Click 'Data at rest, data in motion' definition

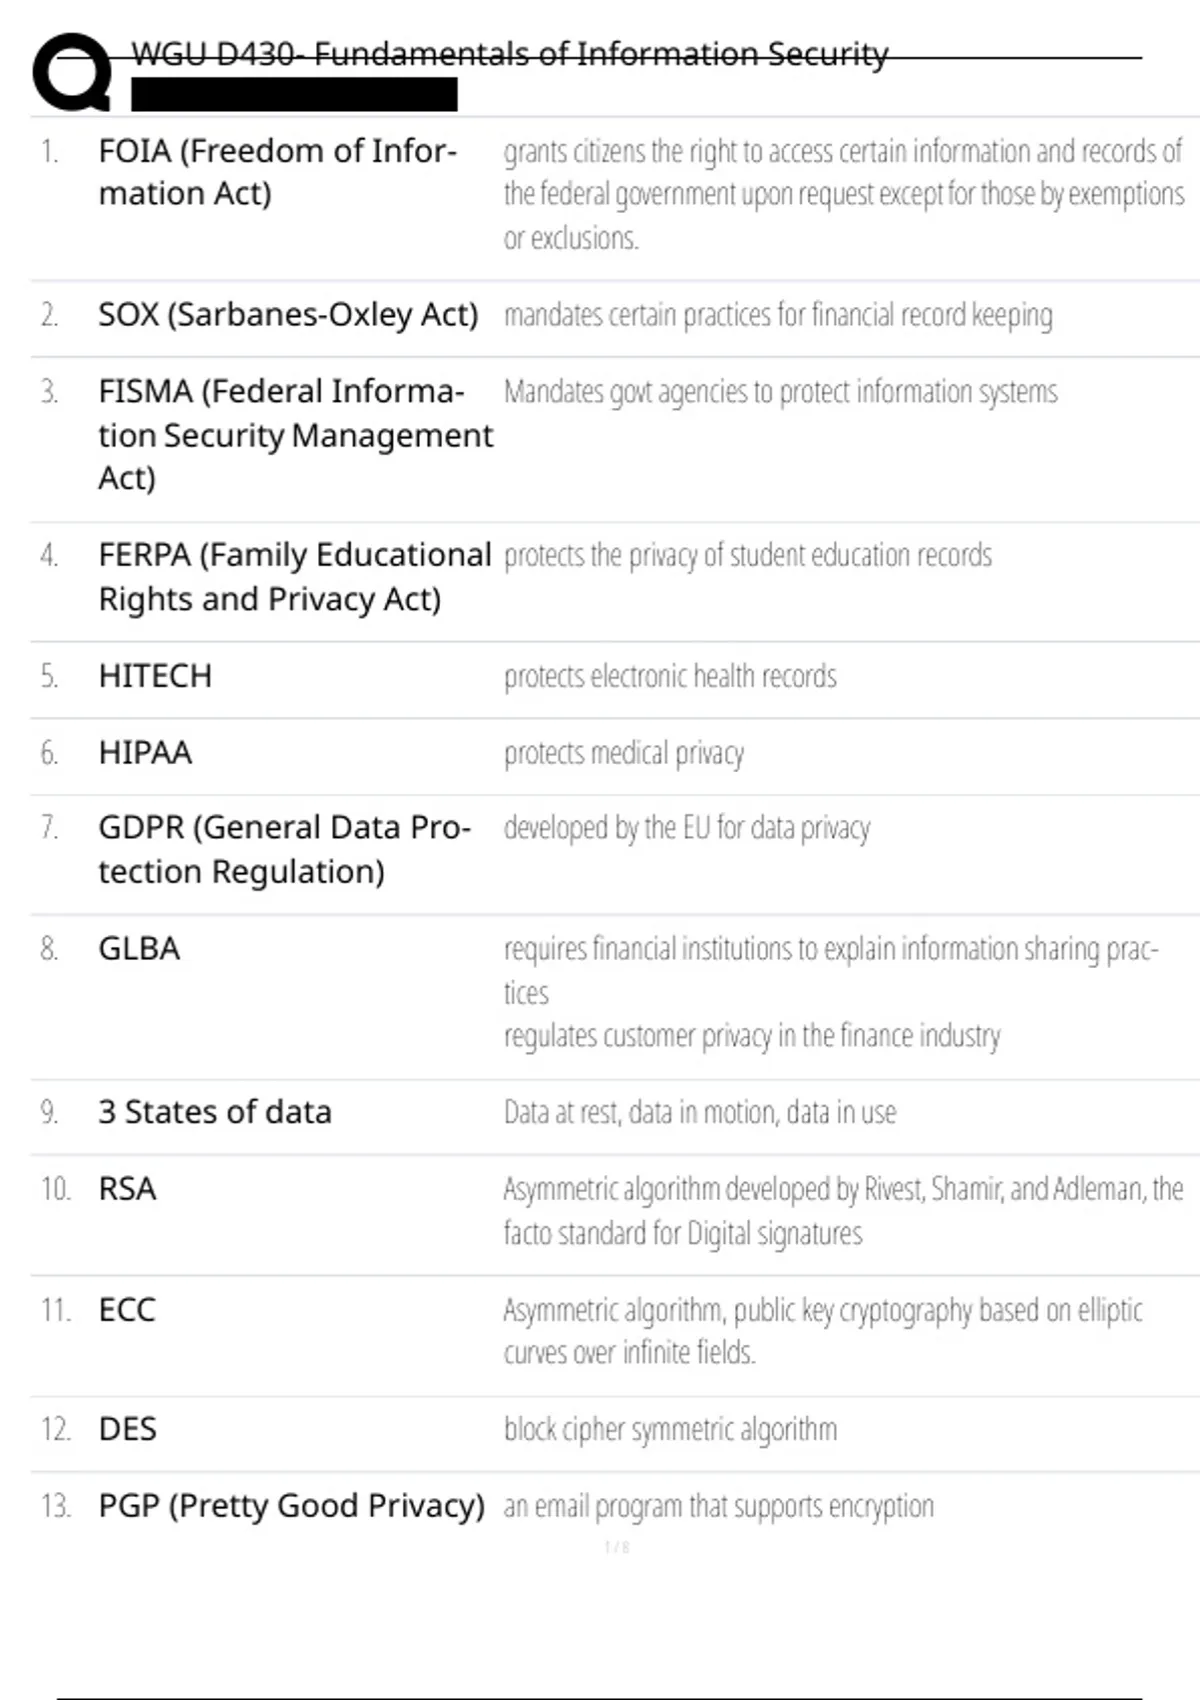(x=700, y=1113)
